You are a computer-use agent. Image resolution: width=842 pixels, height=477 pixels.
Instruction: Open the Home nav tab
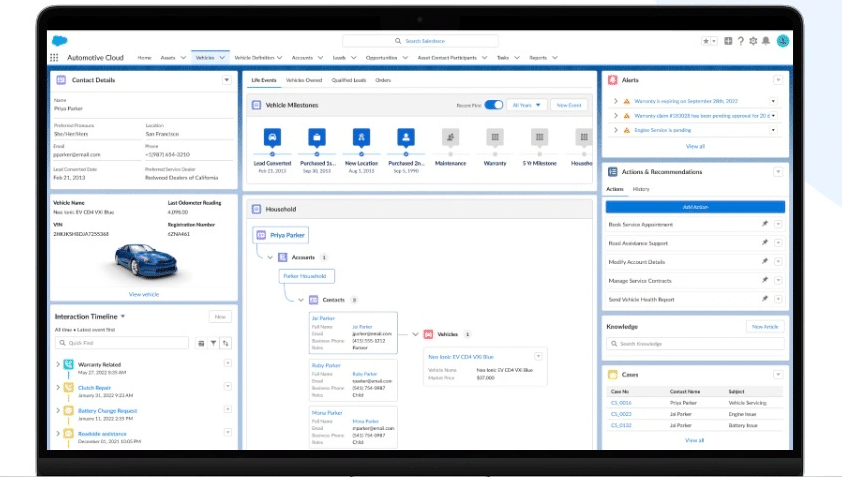tap(144, 57)
